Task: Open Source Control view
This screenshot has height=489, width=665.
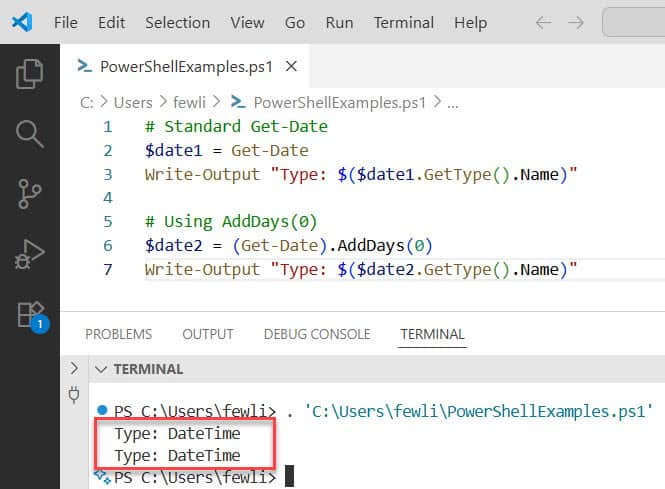Action: (29, 194)
